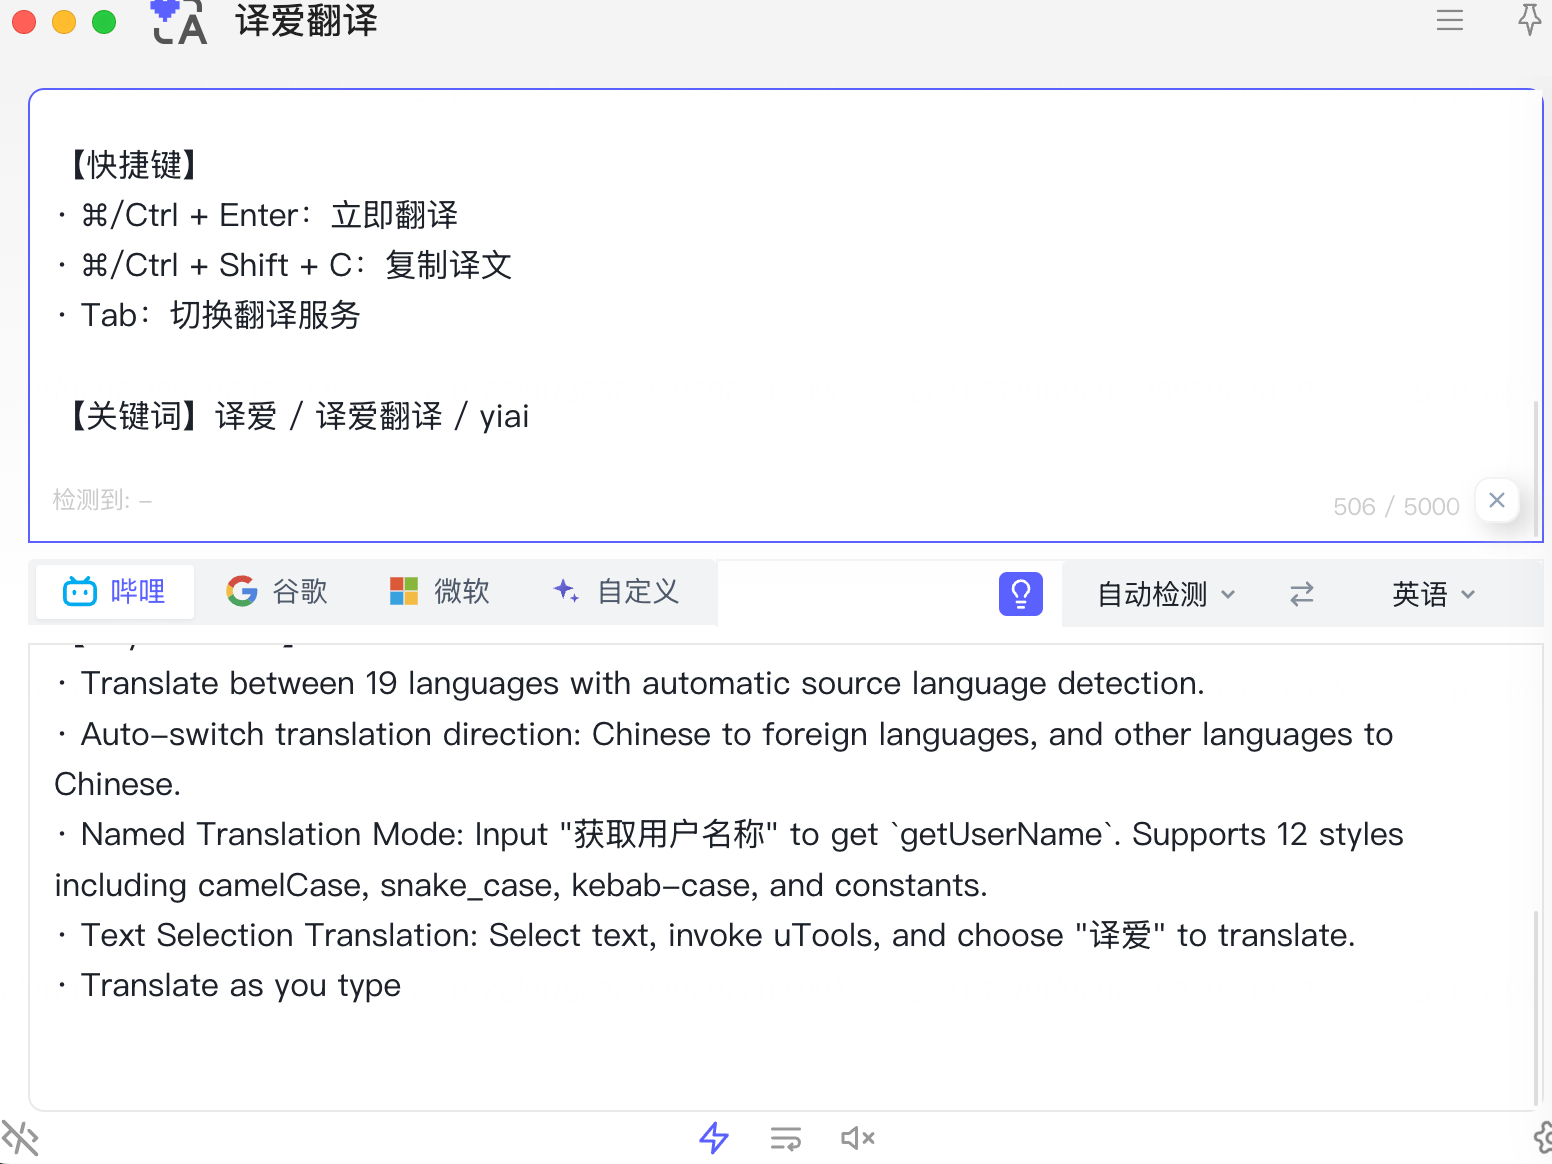Image resolution: width=1552 pixels, height=1164 pixels.
Task: Open the 自动检测 source language dropdown
Action: 1166,595
